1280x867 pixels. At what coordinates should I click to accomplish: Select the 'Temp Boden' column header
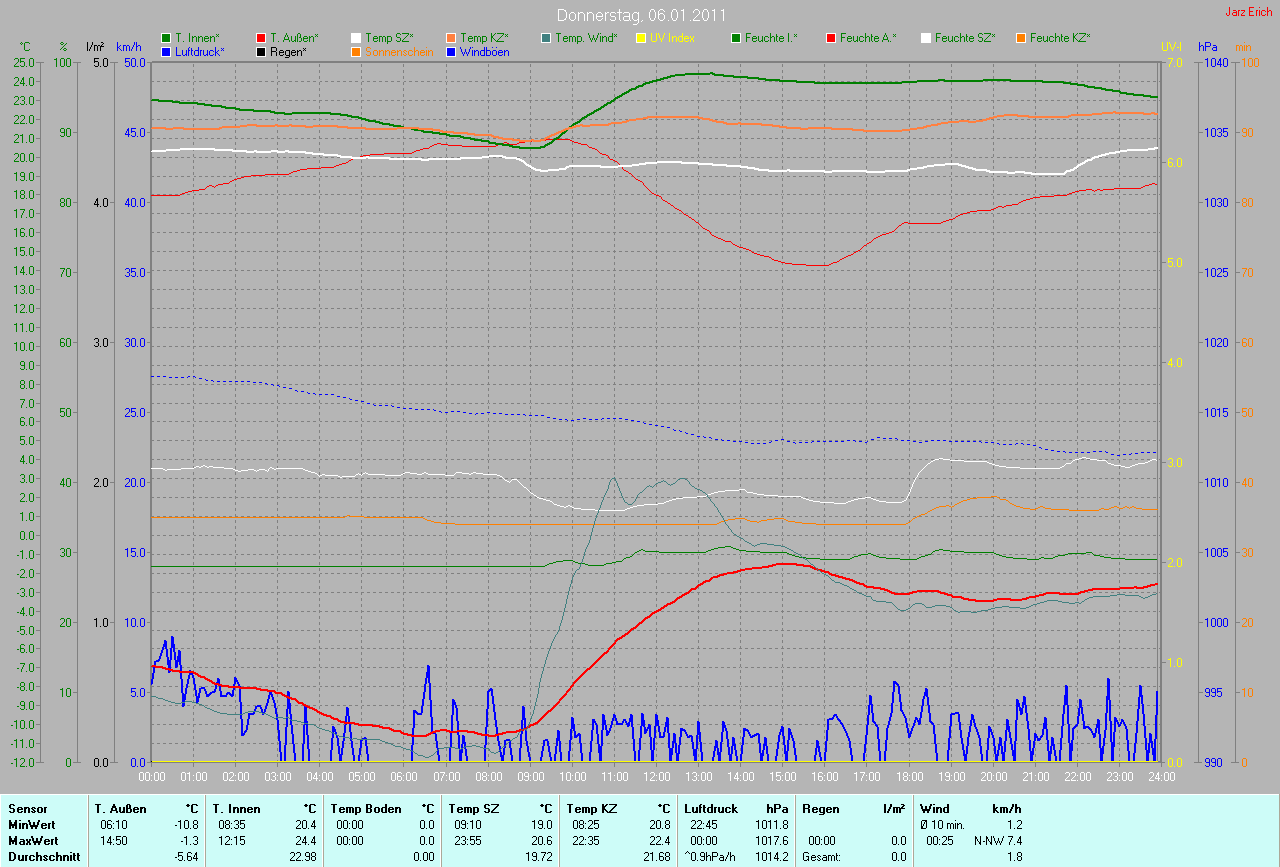[366, 809]
